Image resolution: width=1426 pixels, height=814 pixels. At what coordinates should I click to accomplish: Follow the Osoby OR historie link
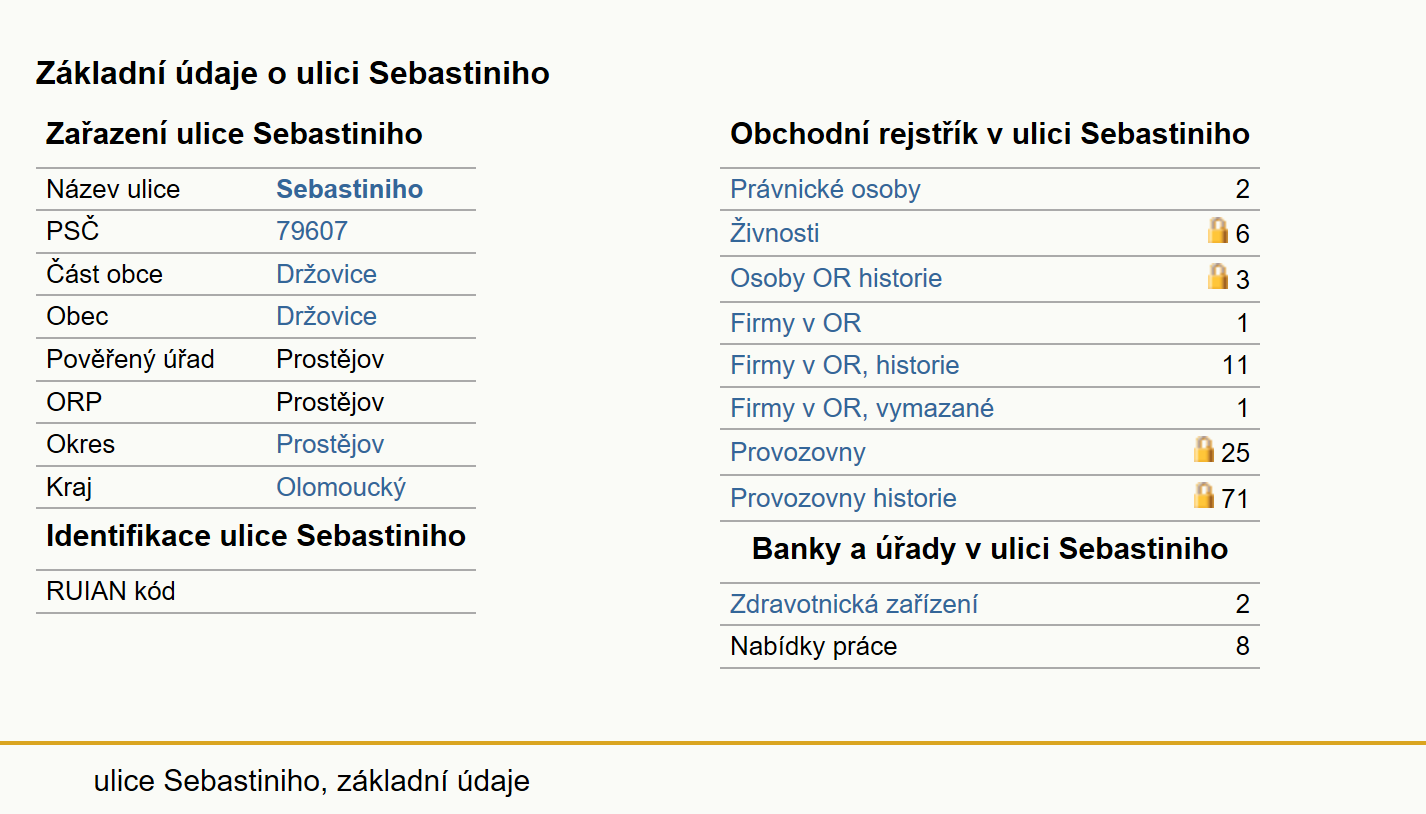836,278
